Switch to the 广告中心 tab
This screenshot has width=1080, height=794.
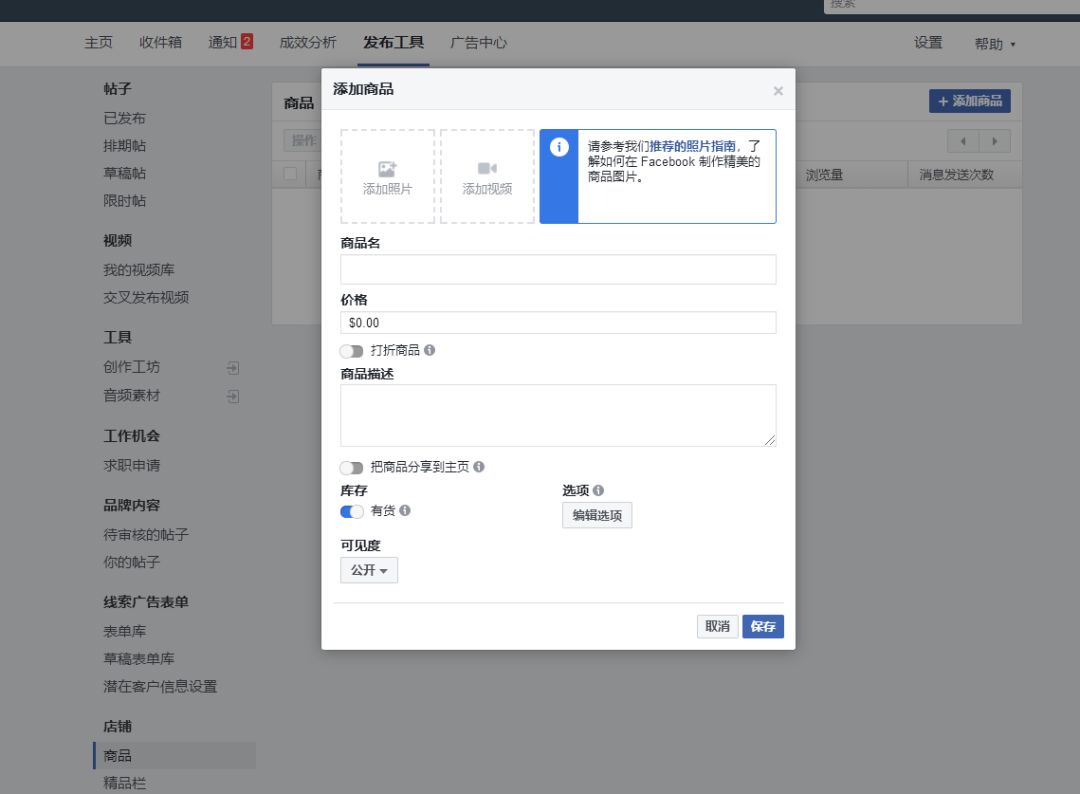coord(478,44)
